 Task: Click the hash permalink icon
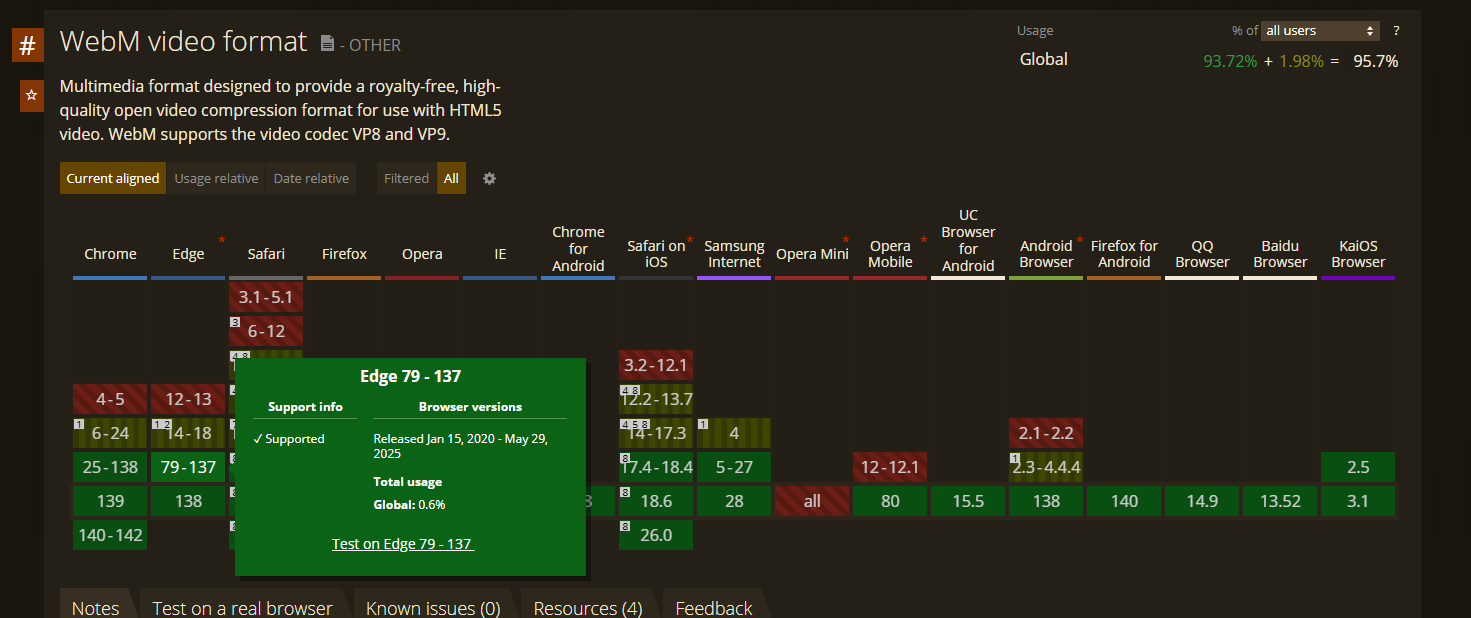[28, 45]
